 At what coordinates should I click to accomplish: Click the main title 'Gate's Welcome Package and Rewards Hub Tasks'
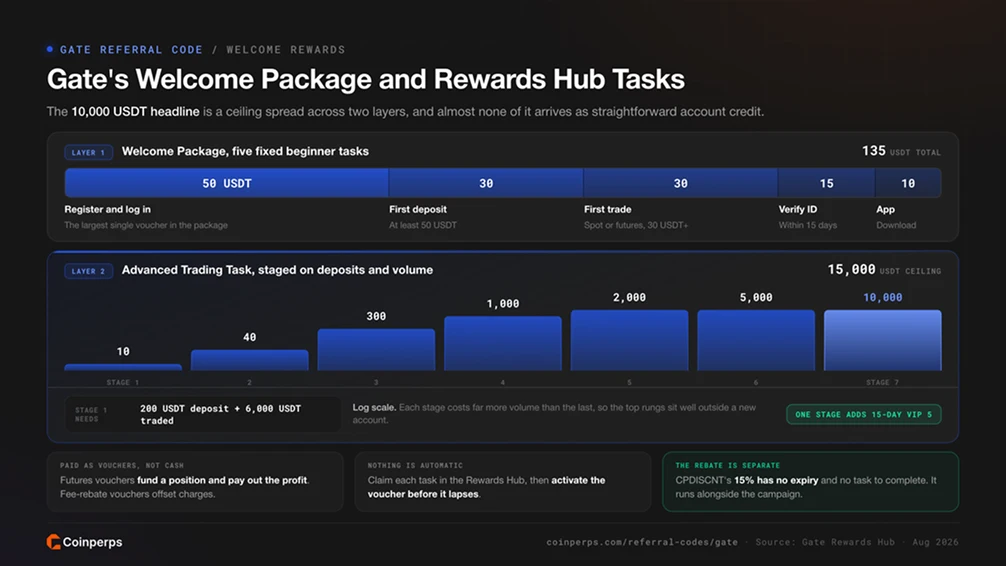[x=366, y=80]
